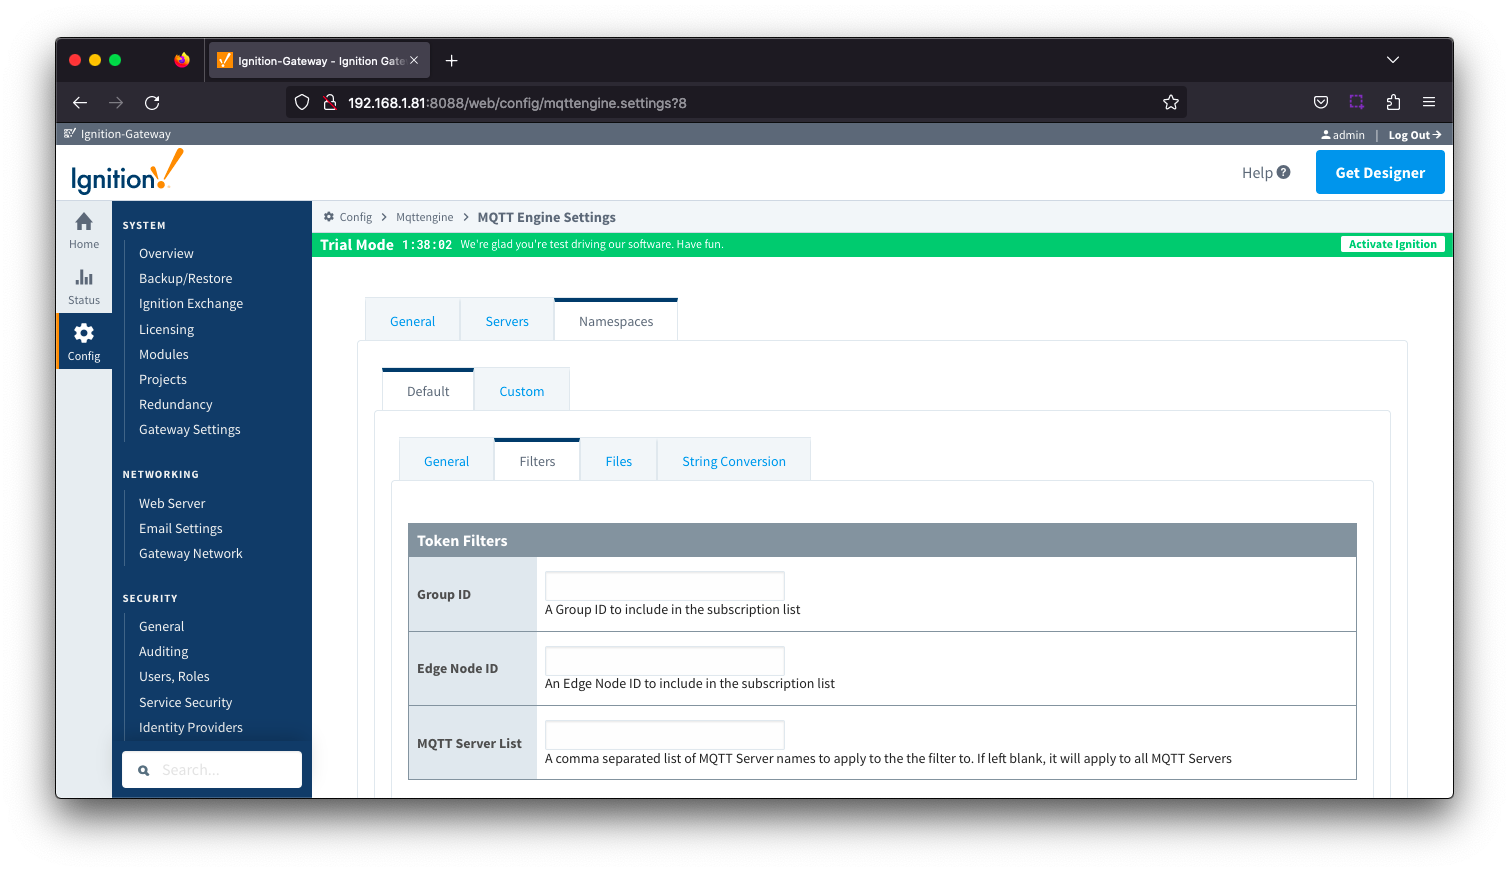Focus the sidebar Search box
The width and height of the screenshot is (1509, 872).
(x=212, y=770)
